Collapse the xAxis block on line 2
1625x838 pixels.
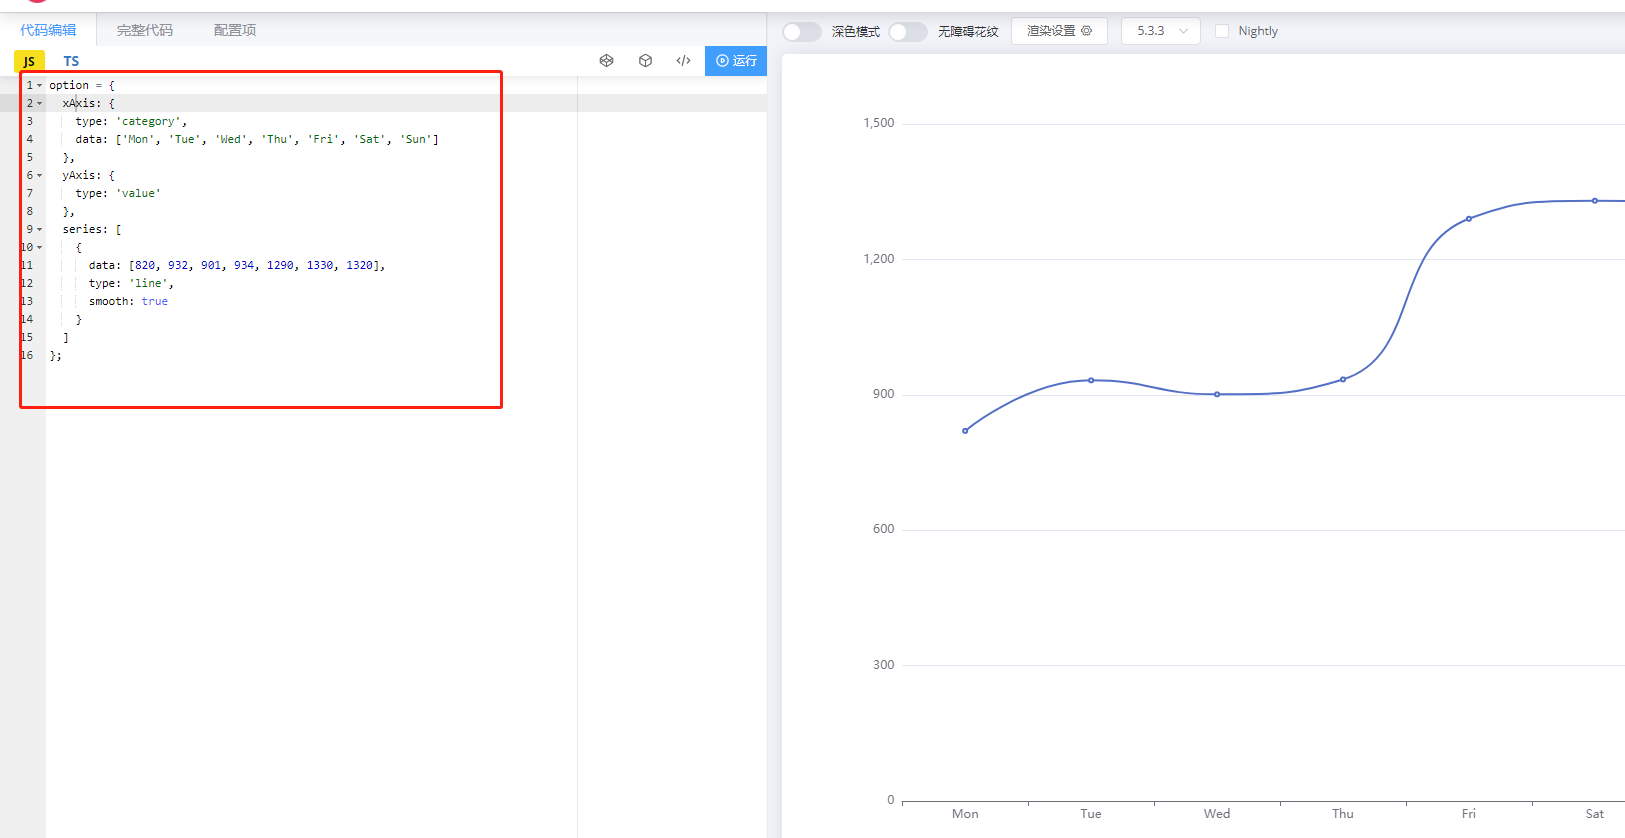40,104
